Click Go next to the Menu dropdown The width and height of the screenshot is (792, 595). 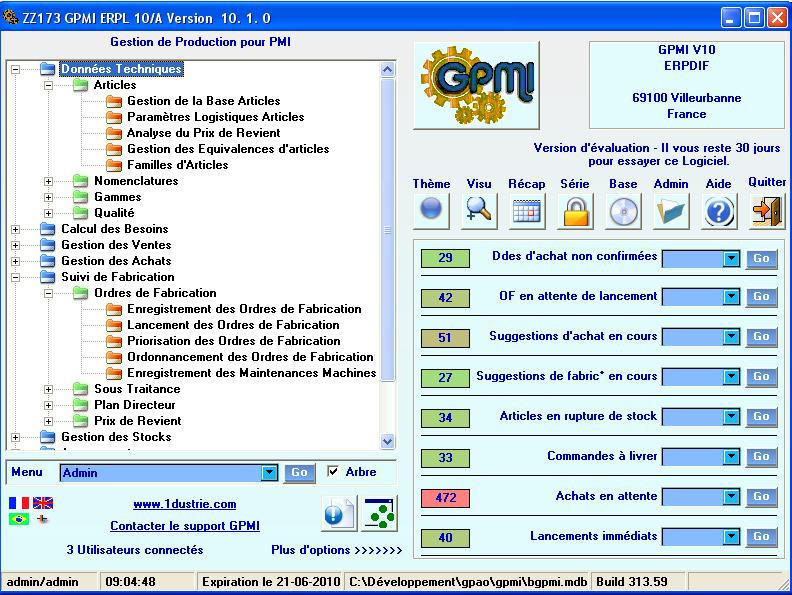pos(299,473)
